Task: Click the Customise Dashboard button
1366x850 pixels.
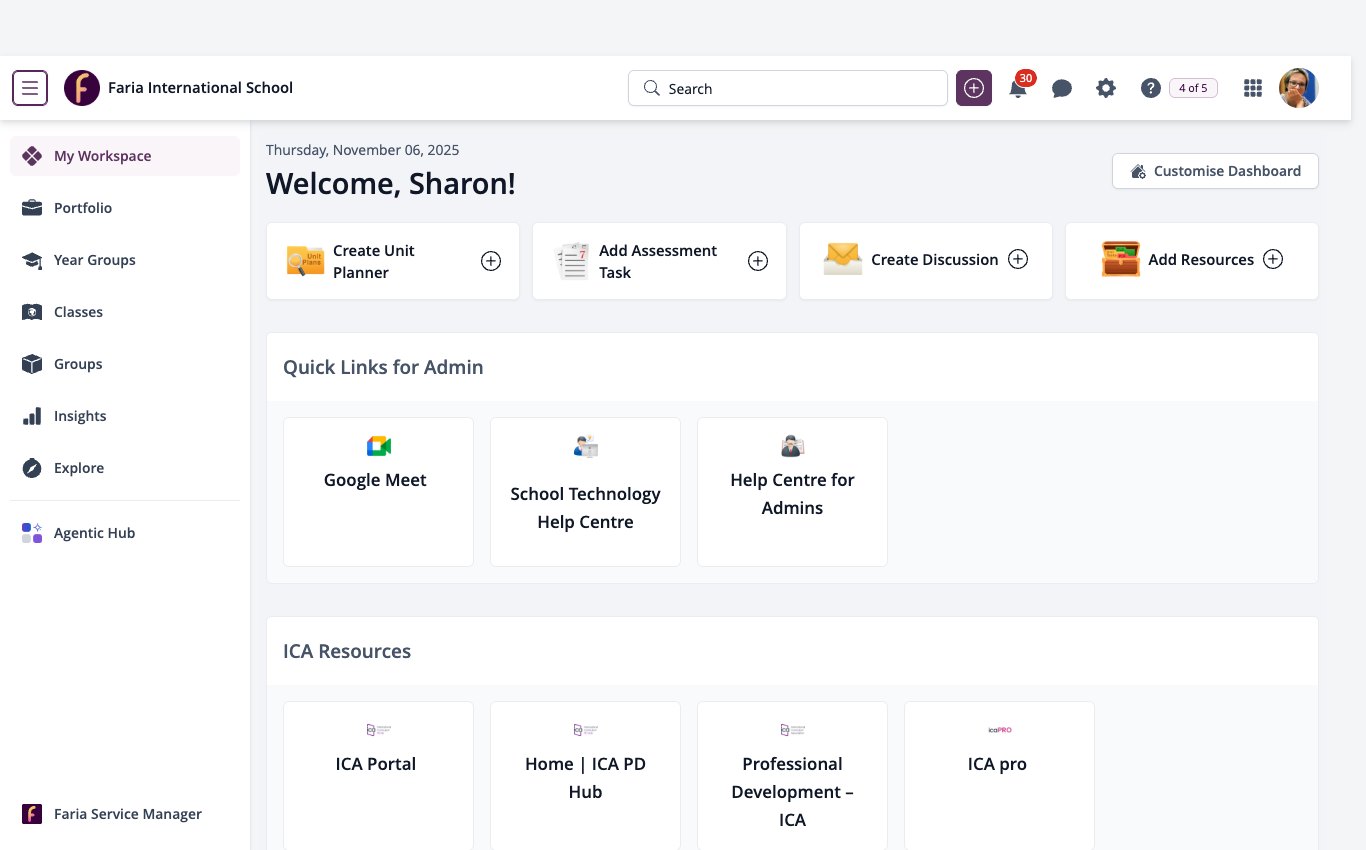Action: click(1215, 171)
